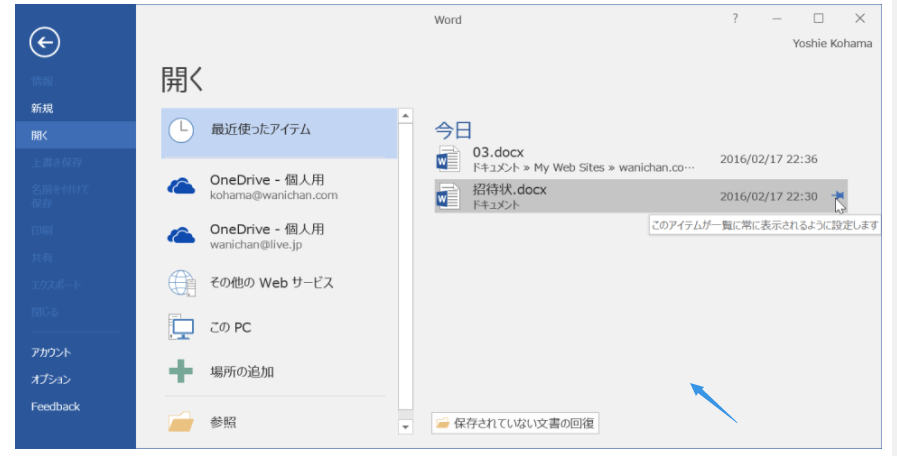This screenshot has height=456, width=897.
Task: Click the Yoshie Kohama account name
Action: (x=832, y=43)
